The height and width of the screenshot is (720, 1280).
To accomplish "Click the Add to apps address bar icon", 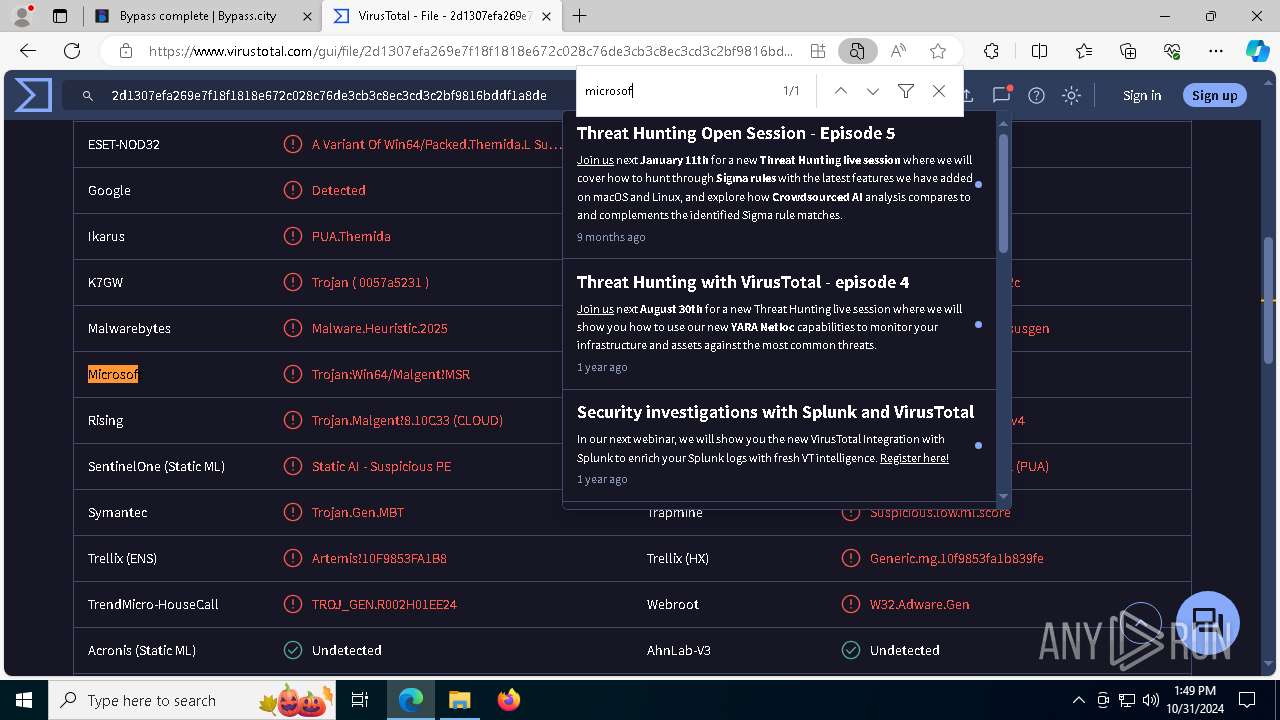I will pyautogui.click(x=818, y=51).
